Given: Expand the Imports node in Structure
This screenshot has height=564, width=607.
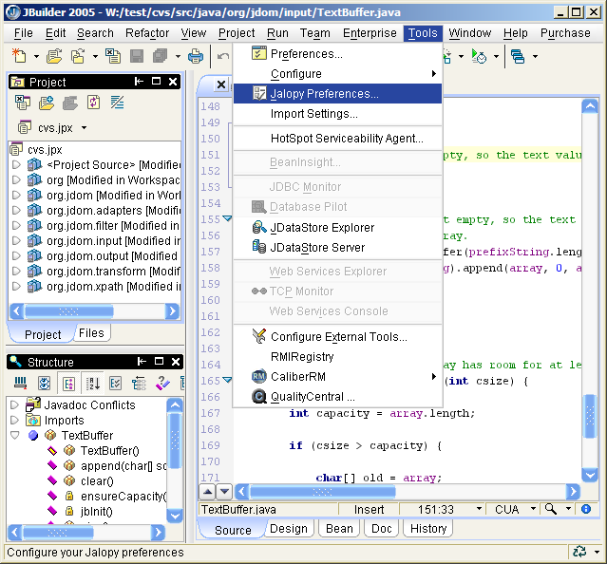Looking at the screenshot, I should tap(14, 420).
